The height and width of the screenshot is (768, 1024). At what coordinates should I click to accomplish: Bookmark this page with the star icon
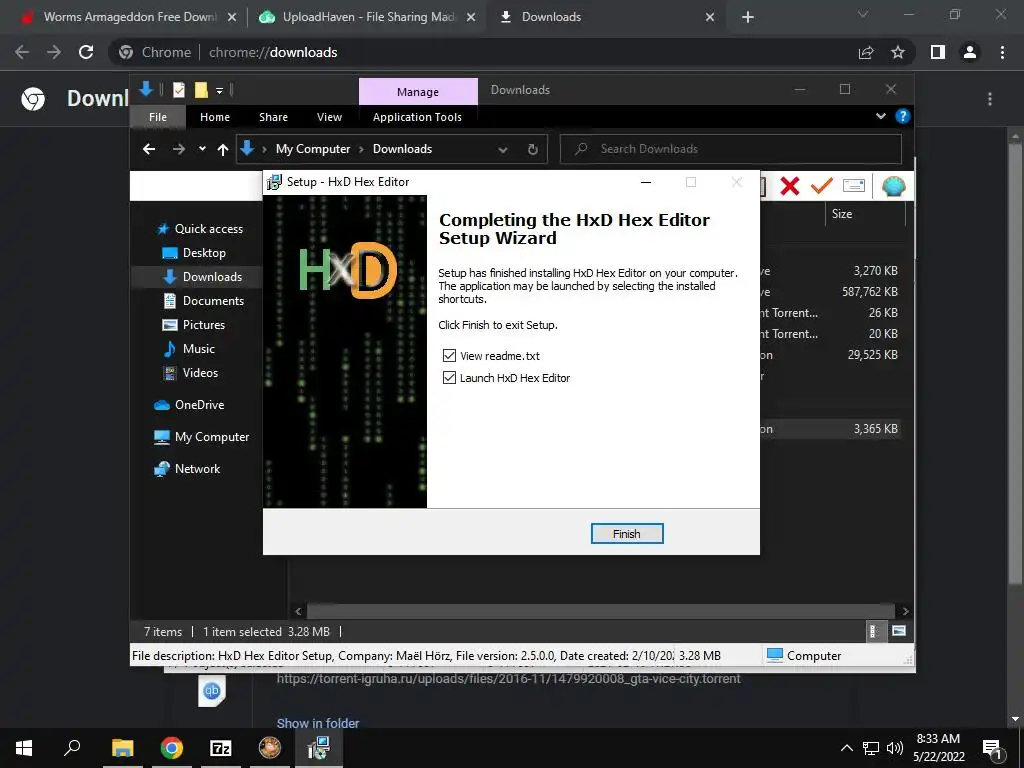[898, 52]
